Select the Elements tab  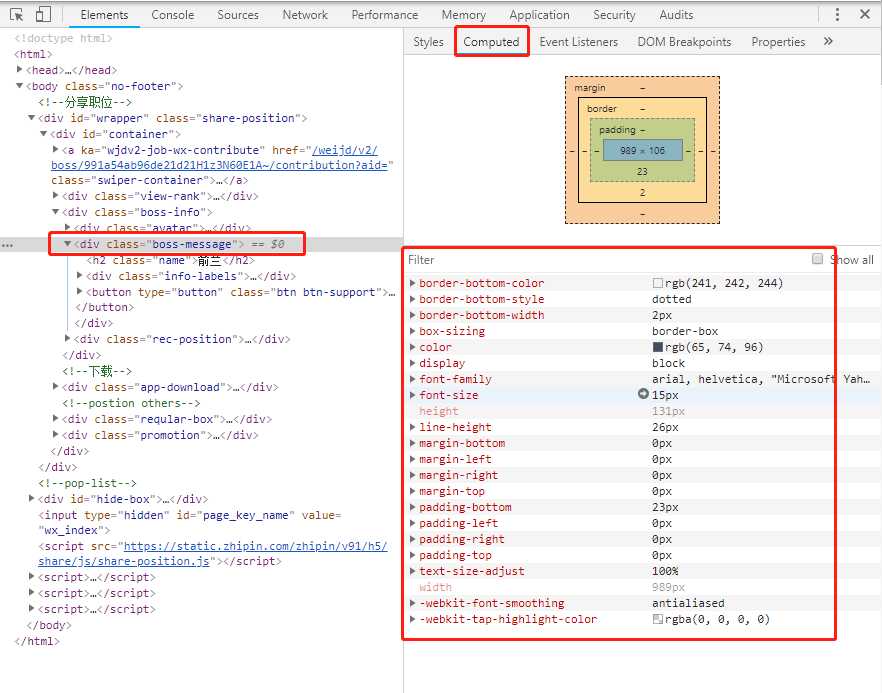pyautogui.click(x=104, y=15)
